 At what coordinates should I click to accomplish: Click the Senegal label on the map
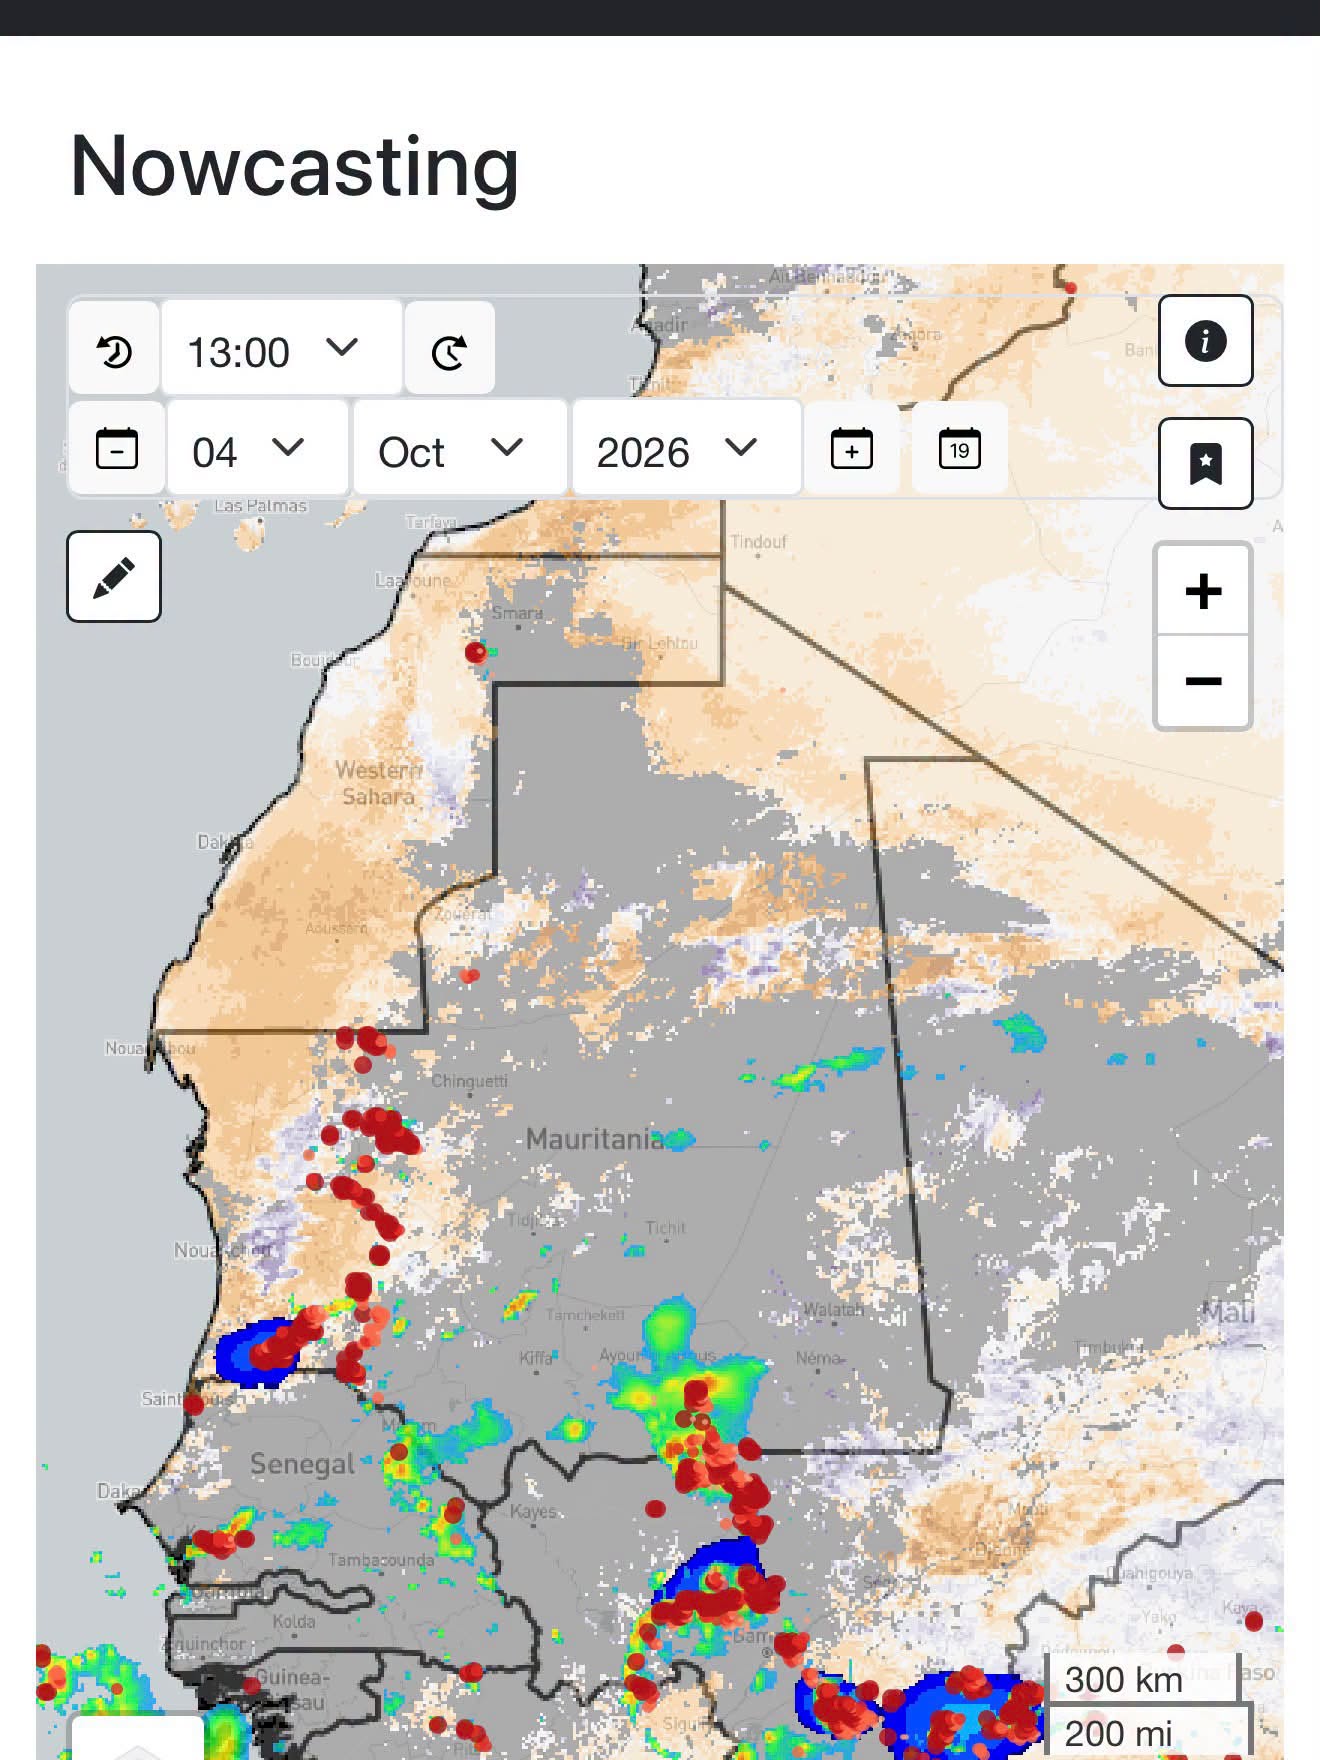(x=302, y=1464)
